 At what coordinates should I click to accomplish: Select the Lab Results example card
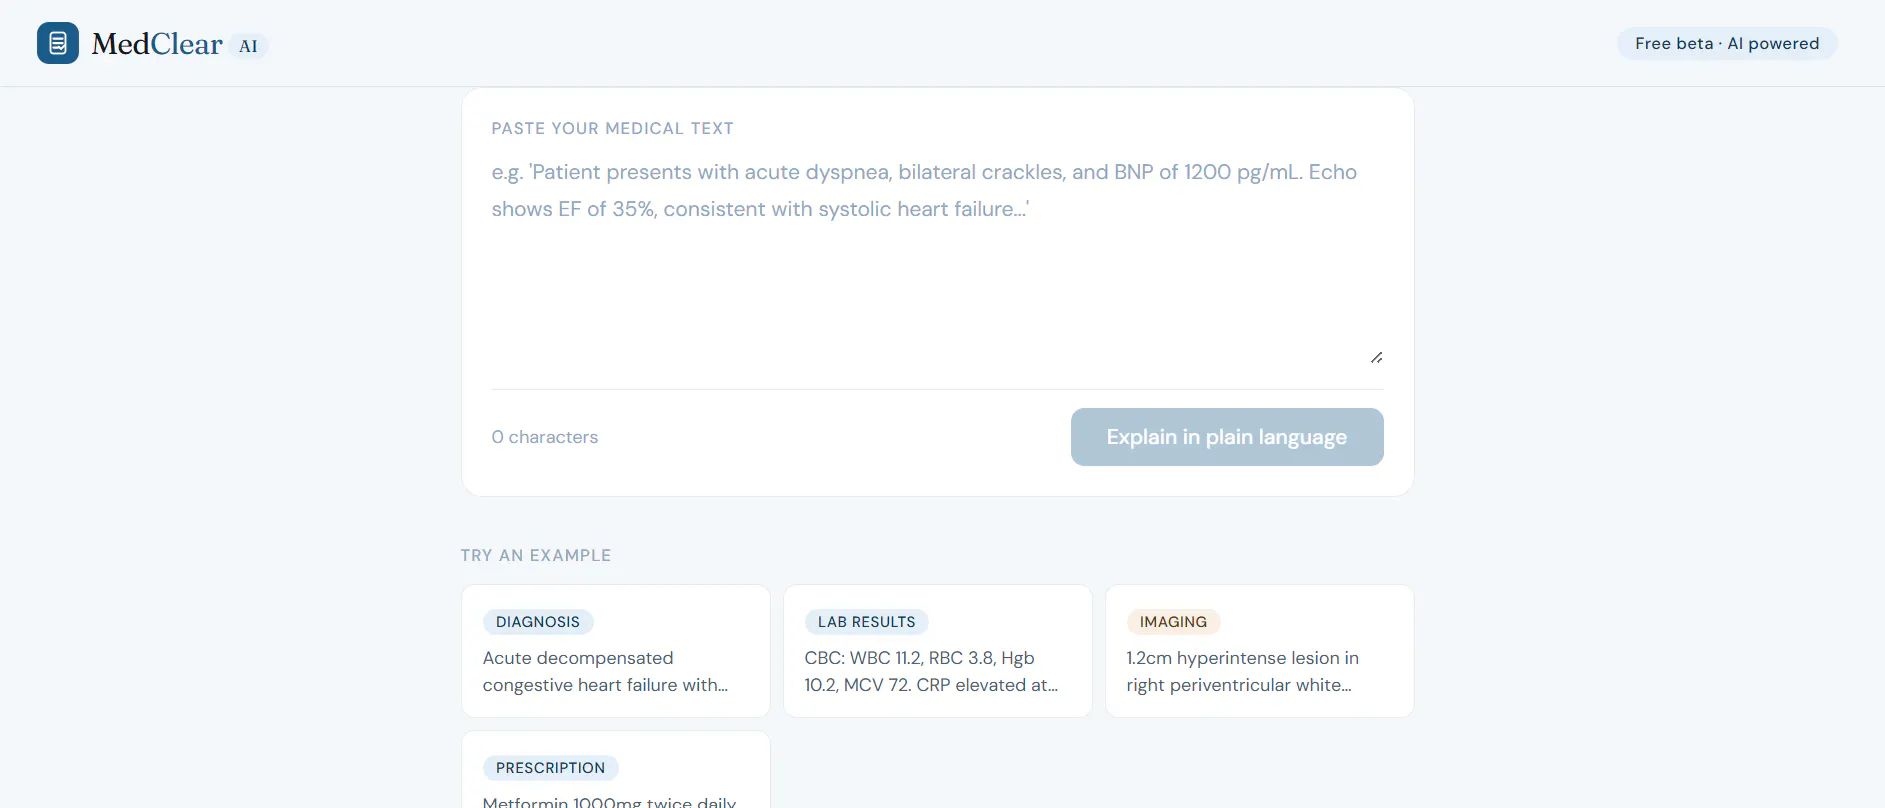[938, 651]
